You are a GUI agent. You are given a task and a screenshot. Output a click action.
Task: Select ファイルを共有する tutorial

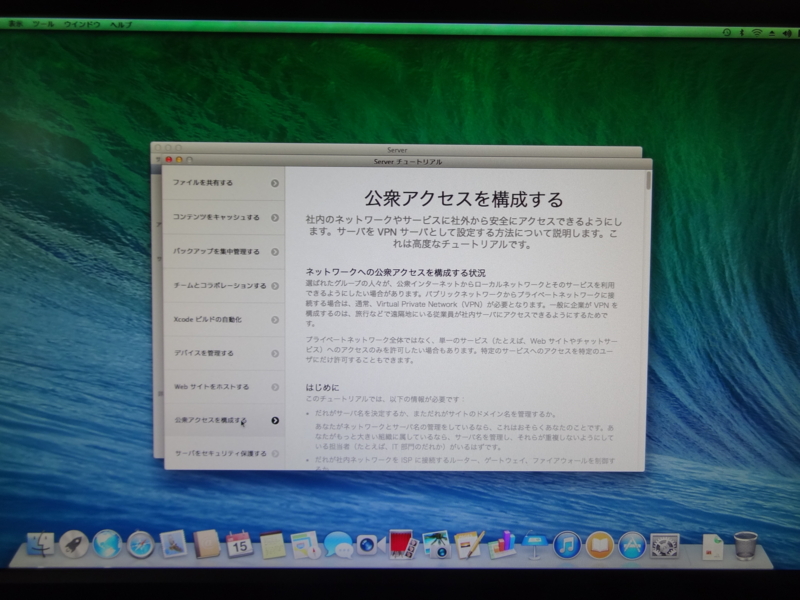(x=223, y=183)
